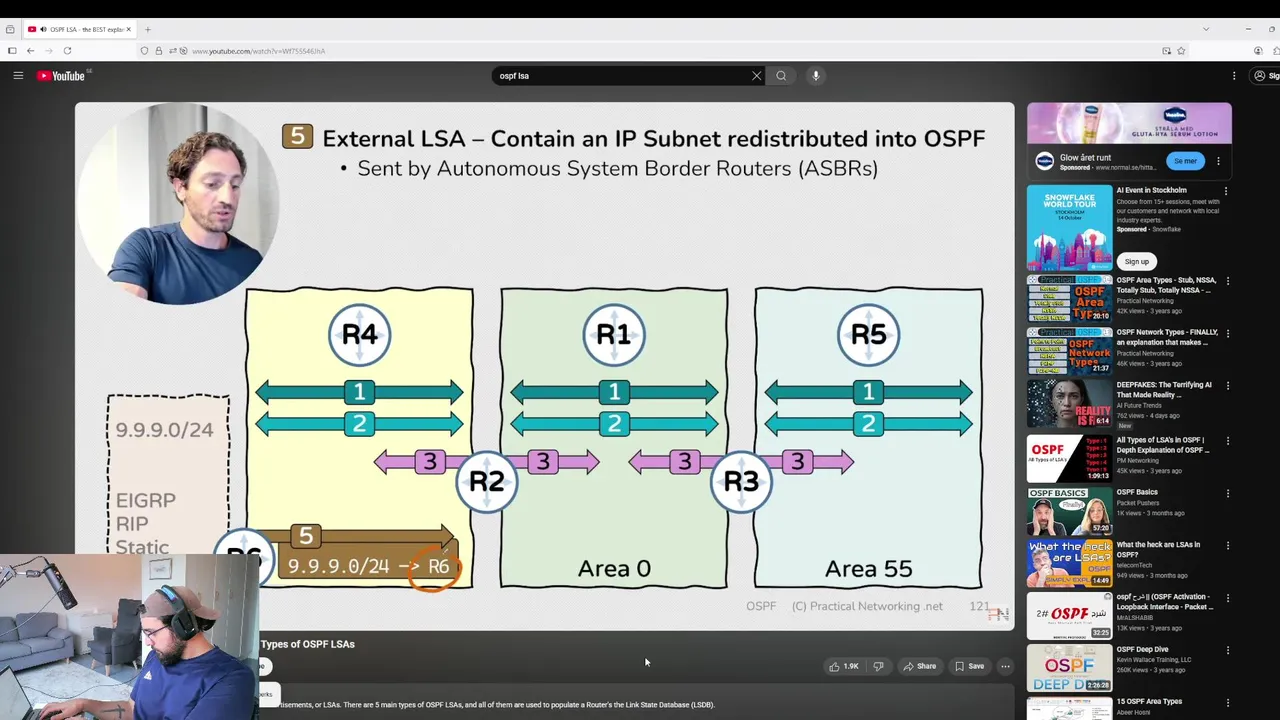Open picture-in-picture icon in address bar
This screenshot has height=720, width=1280.
pos(1166,51)
